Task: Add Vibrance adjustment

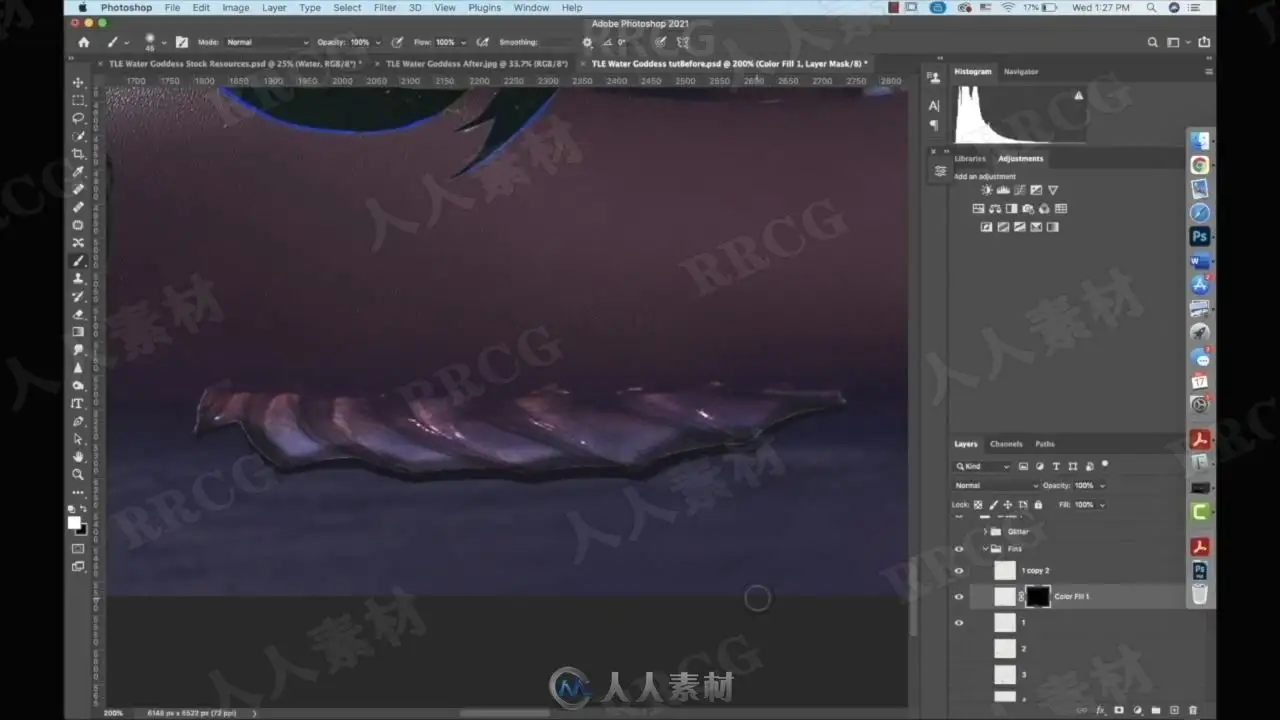Action: [1053, 190]
